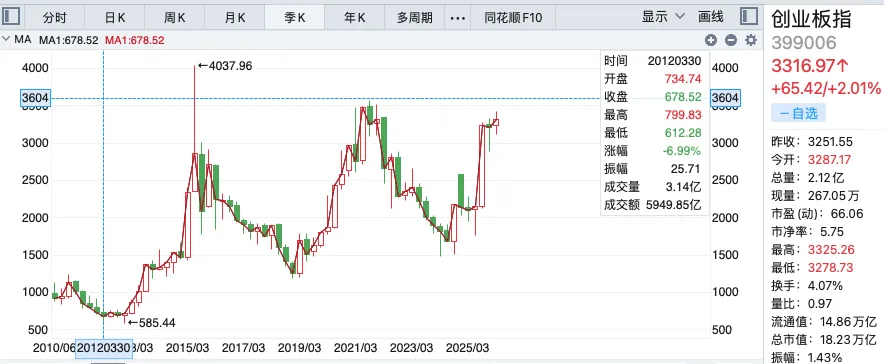Click the MA indicator label
884x364 pixels.
point(23,40)
